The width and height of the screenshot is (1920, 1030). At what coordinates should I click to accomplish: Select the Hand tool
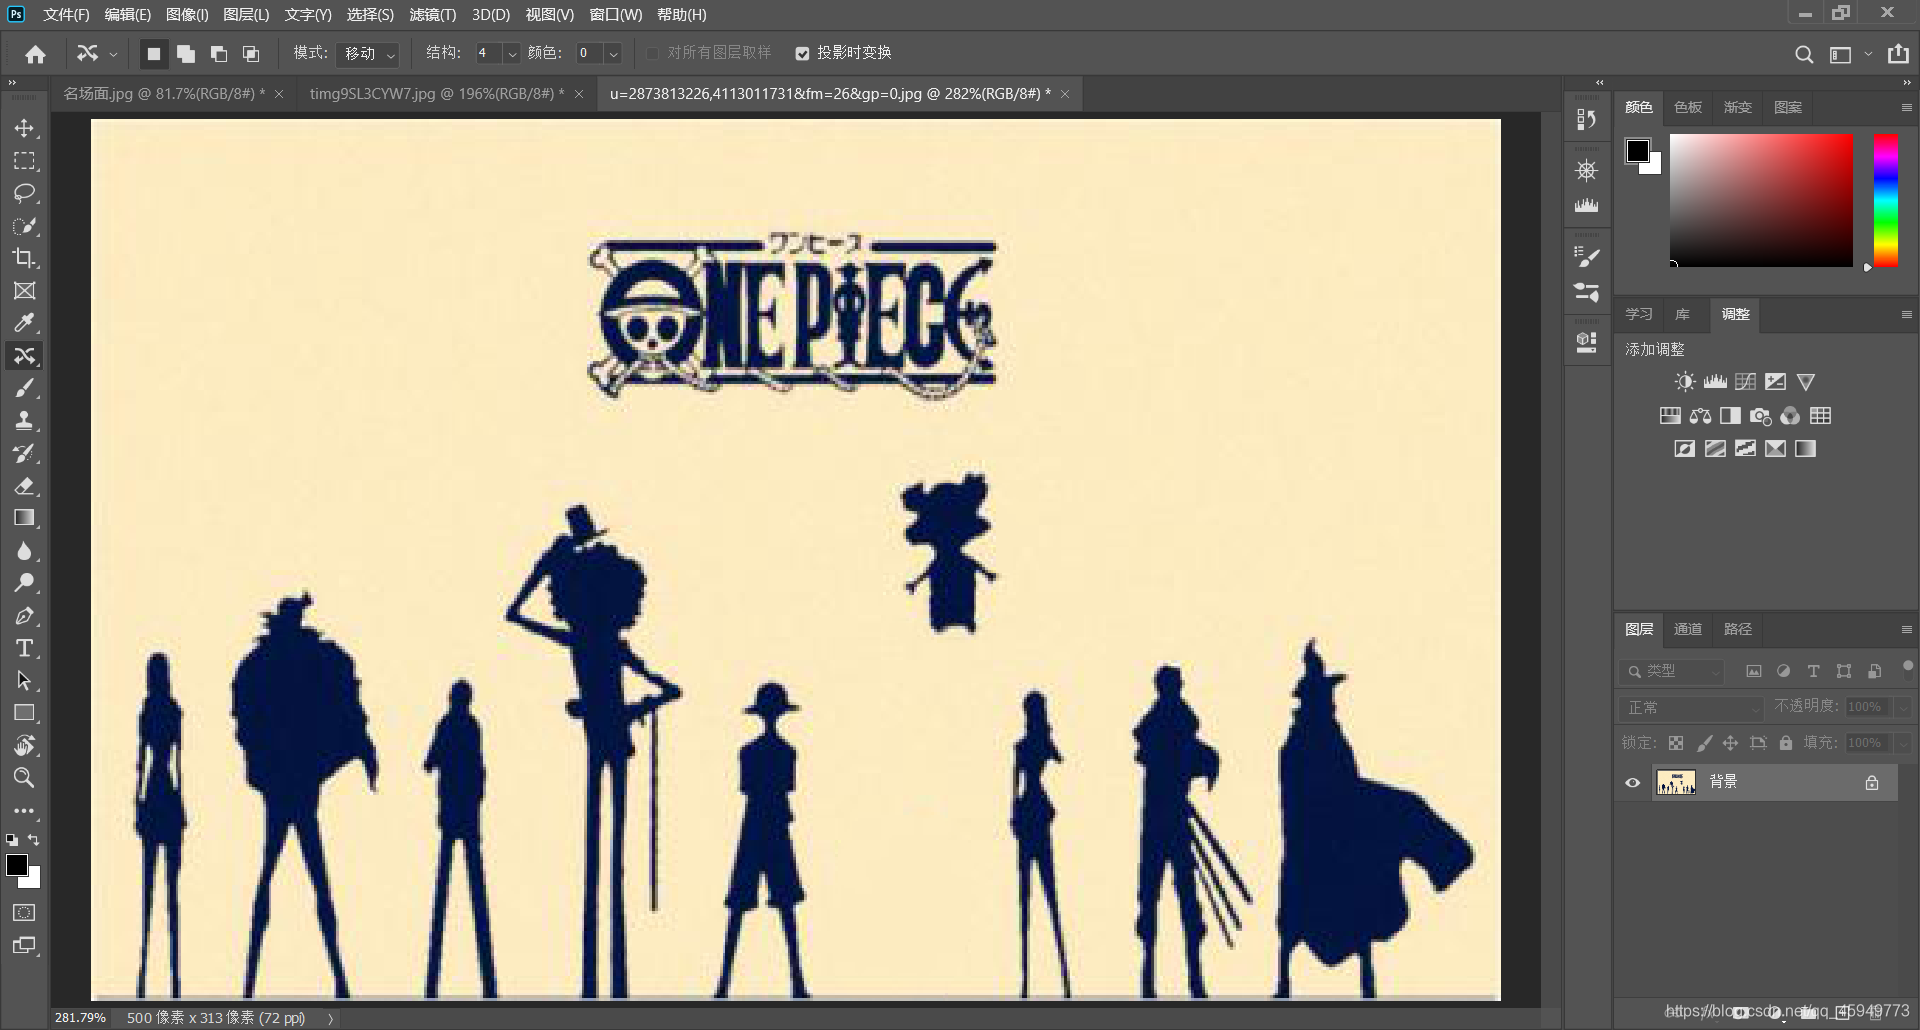coord(25,746)
